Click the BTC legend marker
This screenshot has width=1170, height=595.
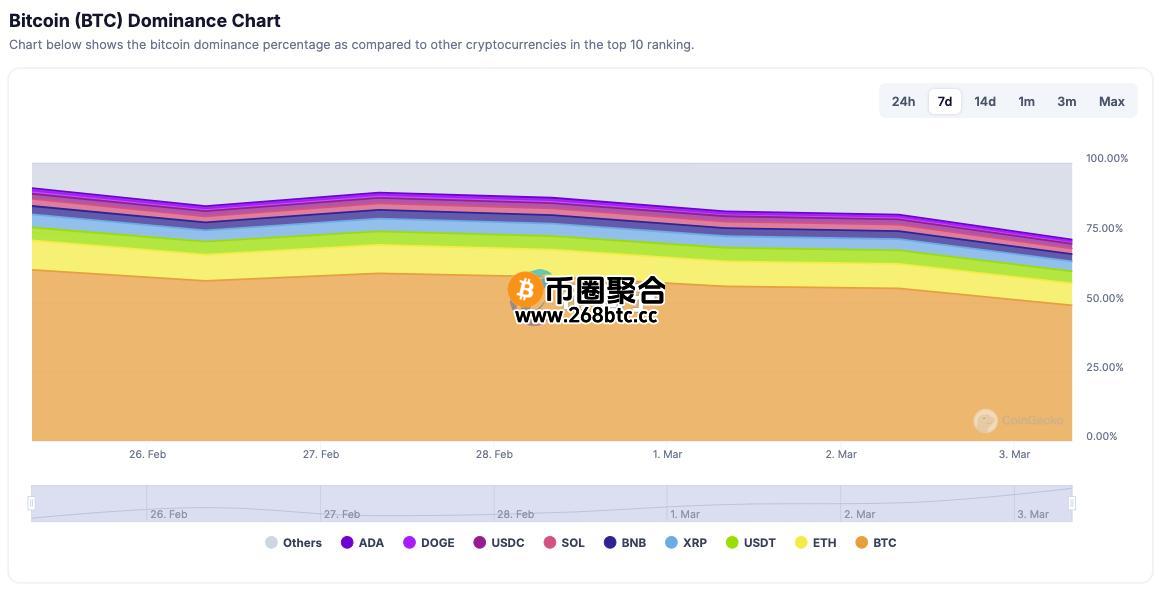click(x=862, y=543)
